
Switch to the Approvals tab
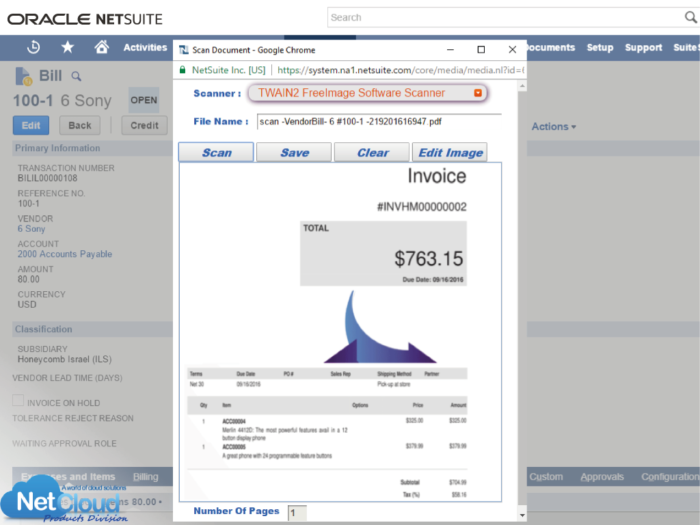[x=602, y=477]
